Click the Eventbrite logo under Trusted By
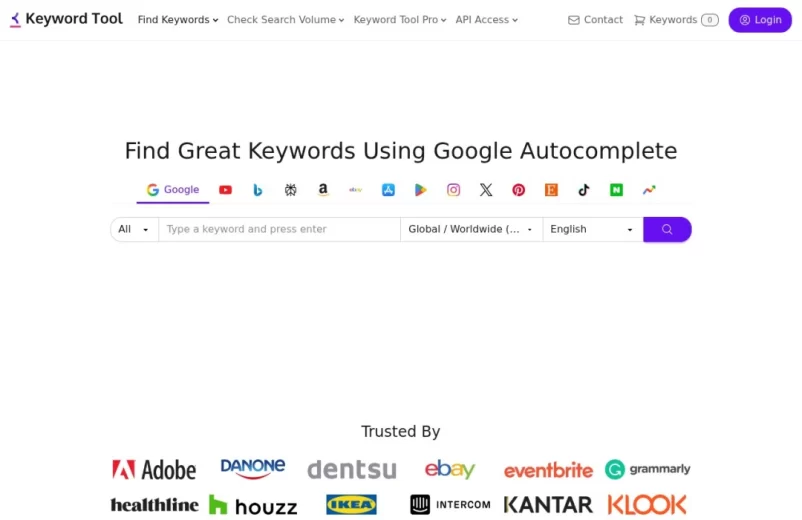Image resolution: width=802 pixels, height=520 pixels. [548, 470]
